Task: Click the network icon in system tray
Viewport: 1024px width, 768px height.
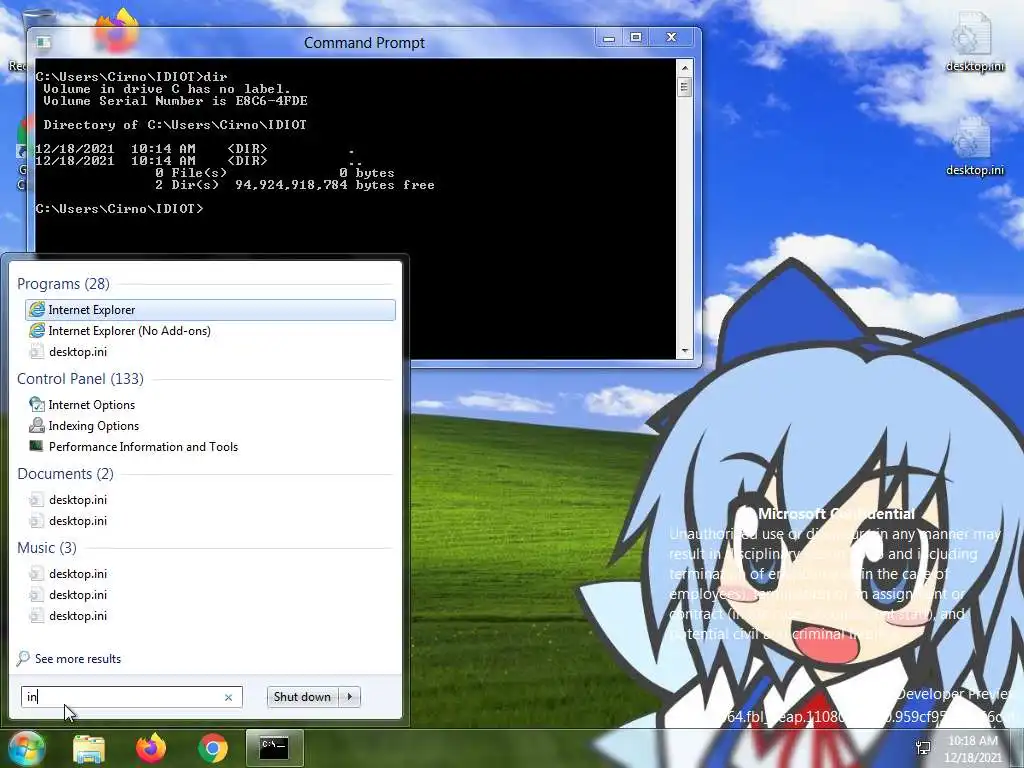Action: pyautogui.click(x=923, y=748)
